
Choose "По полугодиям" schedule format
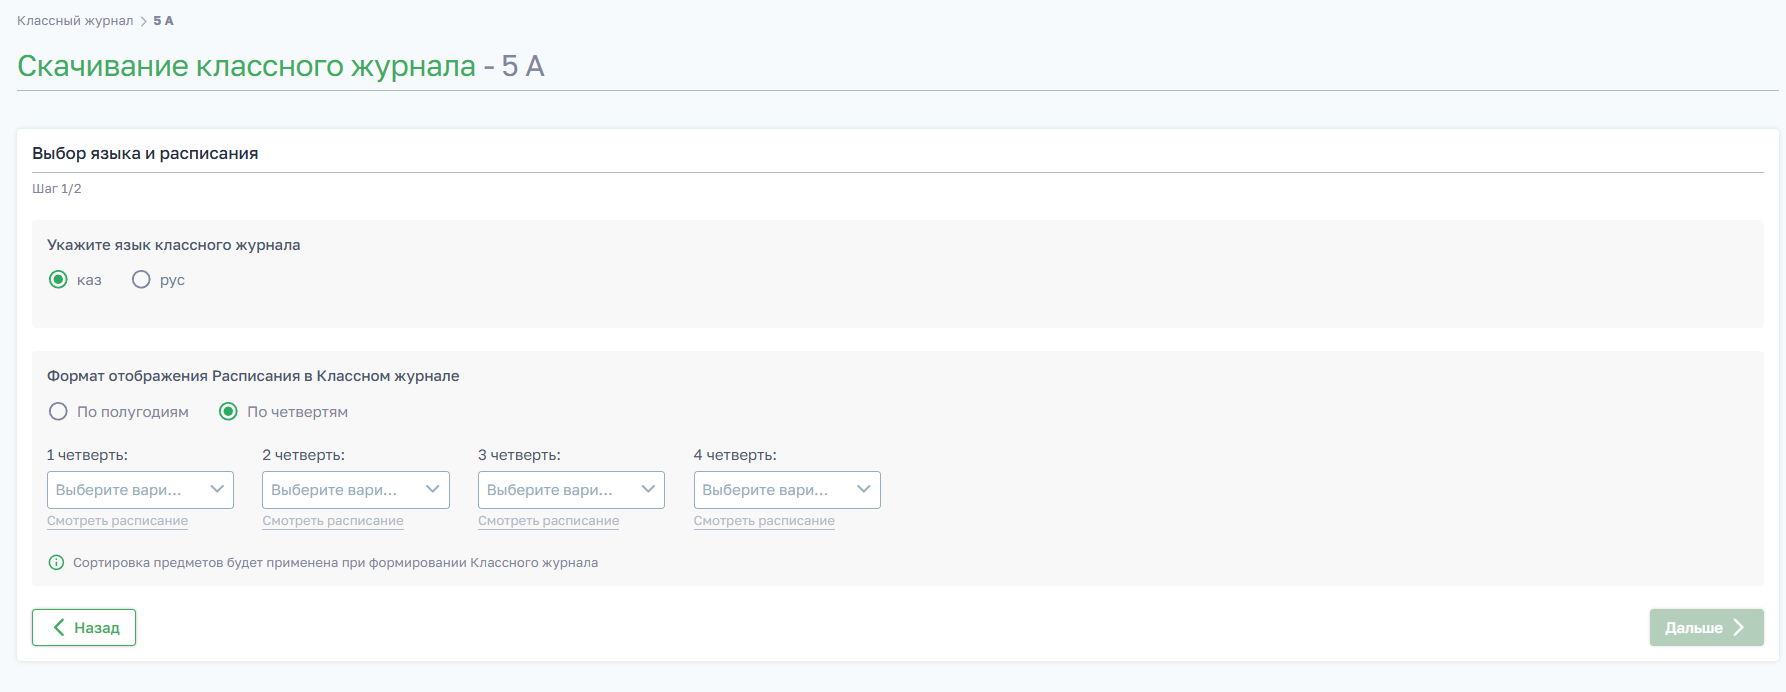[58, 412]
